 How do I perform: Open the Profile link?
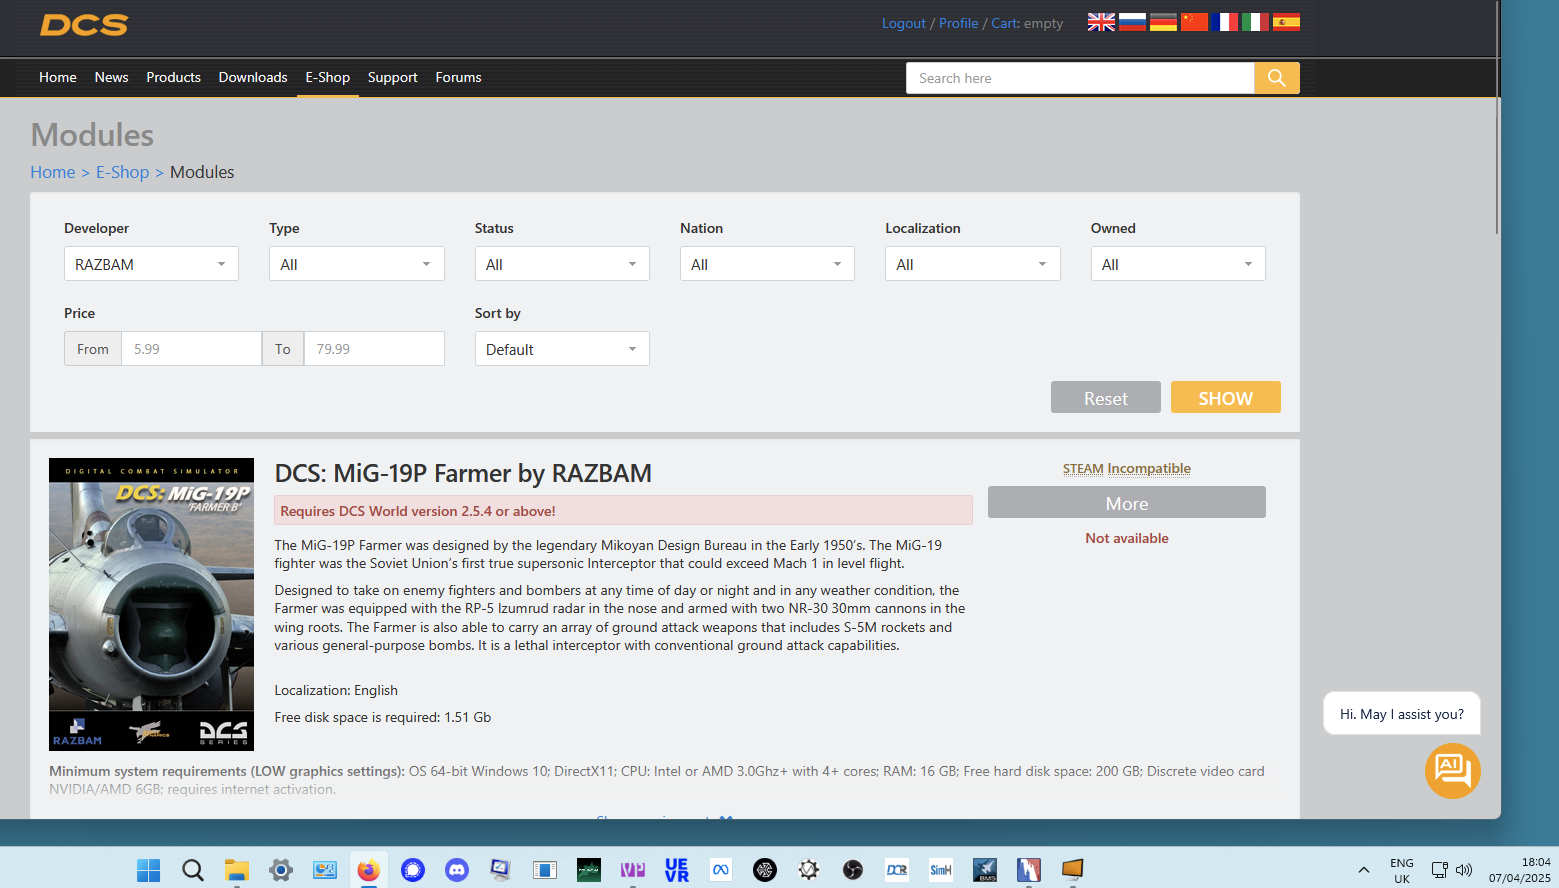[x=959, y=23]
